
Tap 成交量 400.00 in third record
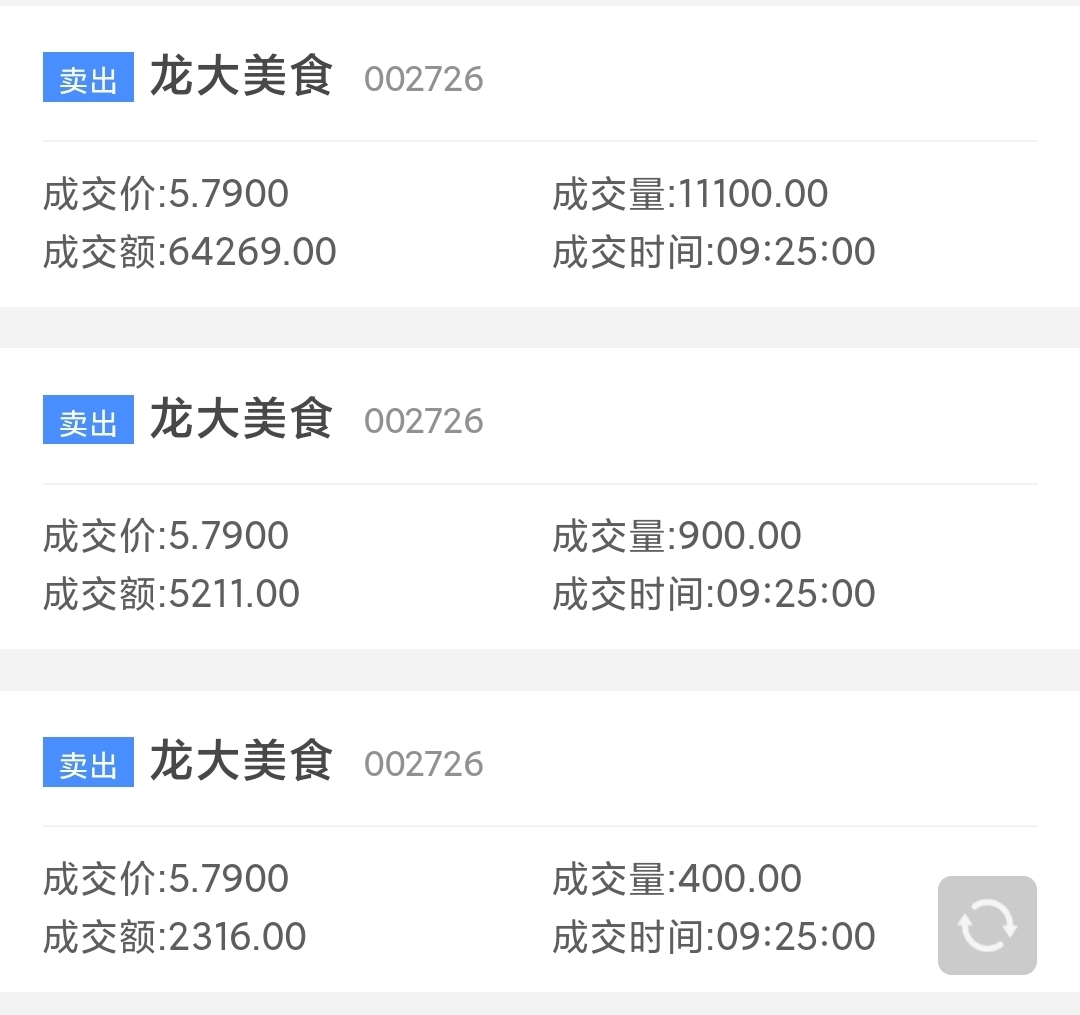point(677,879)
